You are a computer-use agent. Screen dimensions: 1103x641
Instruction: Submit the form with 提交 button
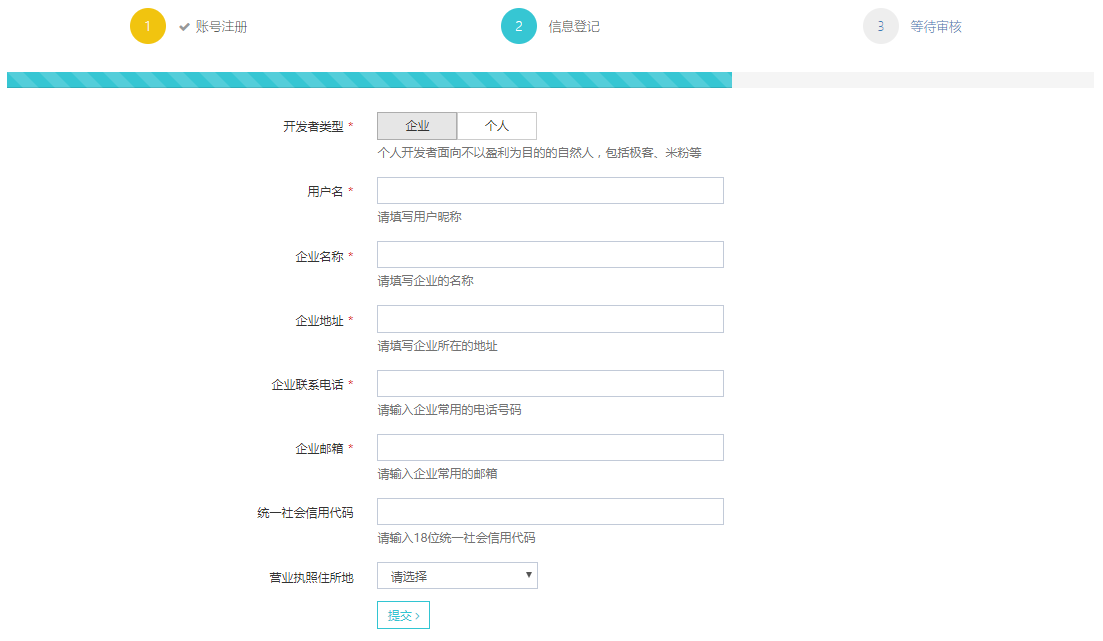click(403, 615)
